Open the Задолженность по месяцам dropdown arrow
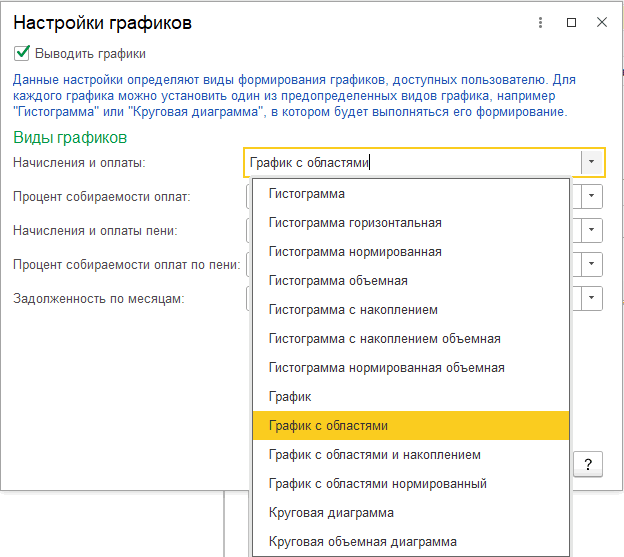624x557 pixels. 592,298
